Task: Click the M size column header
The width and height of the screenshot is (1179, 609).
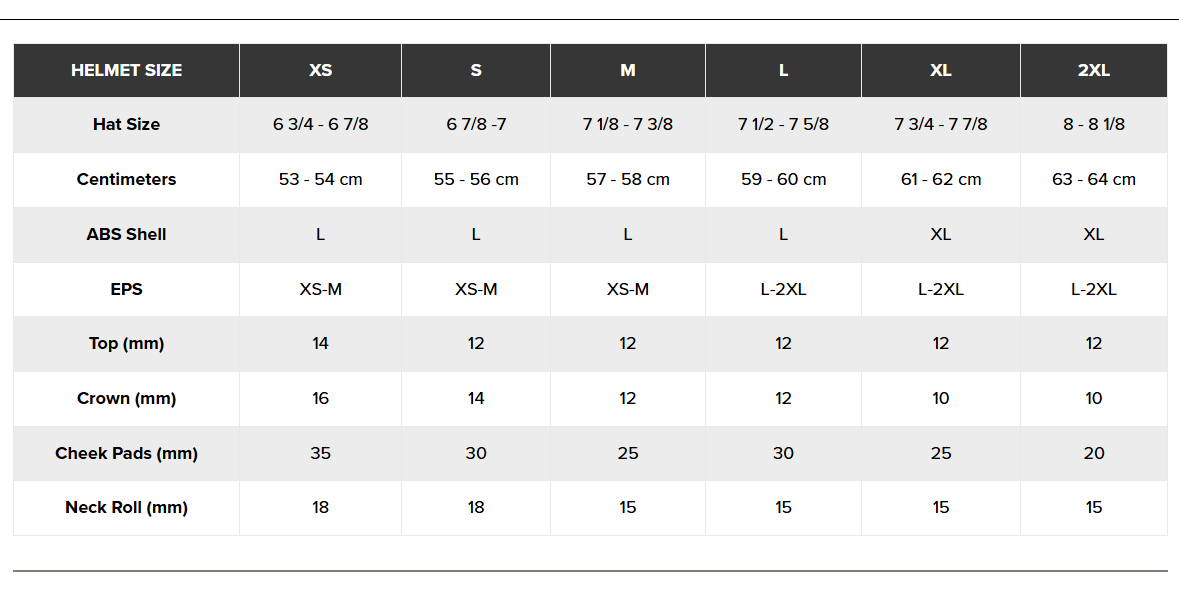Action: [x=628, y=70]
